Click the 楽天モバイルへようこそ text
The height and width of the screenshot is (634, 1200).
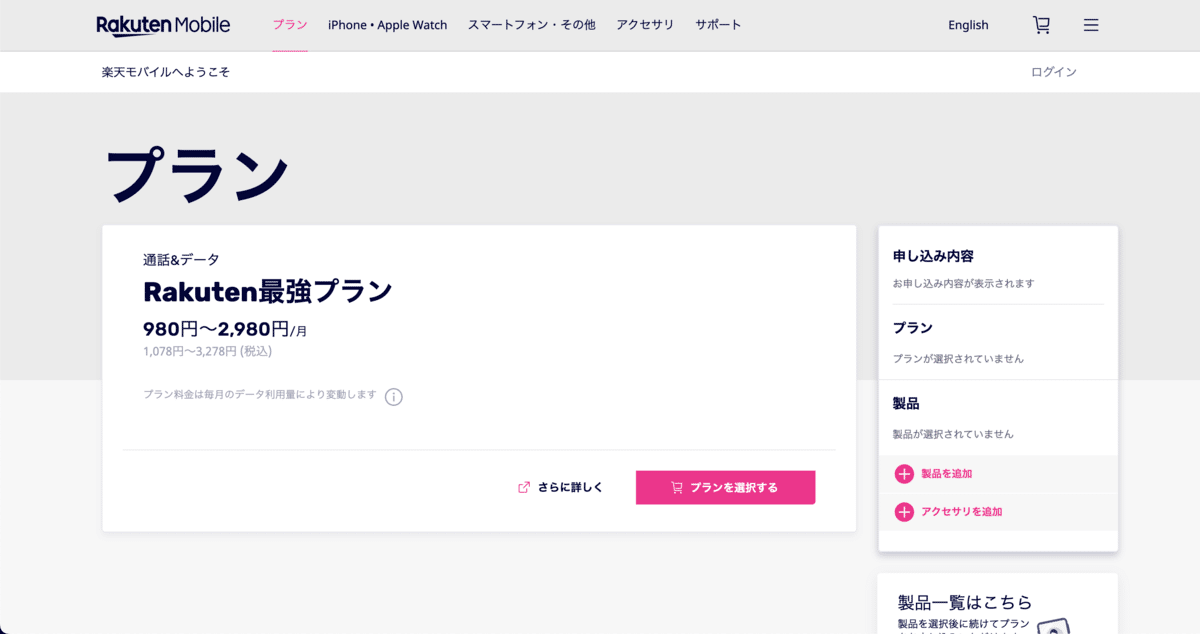click(x=166, y=72)
